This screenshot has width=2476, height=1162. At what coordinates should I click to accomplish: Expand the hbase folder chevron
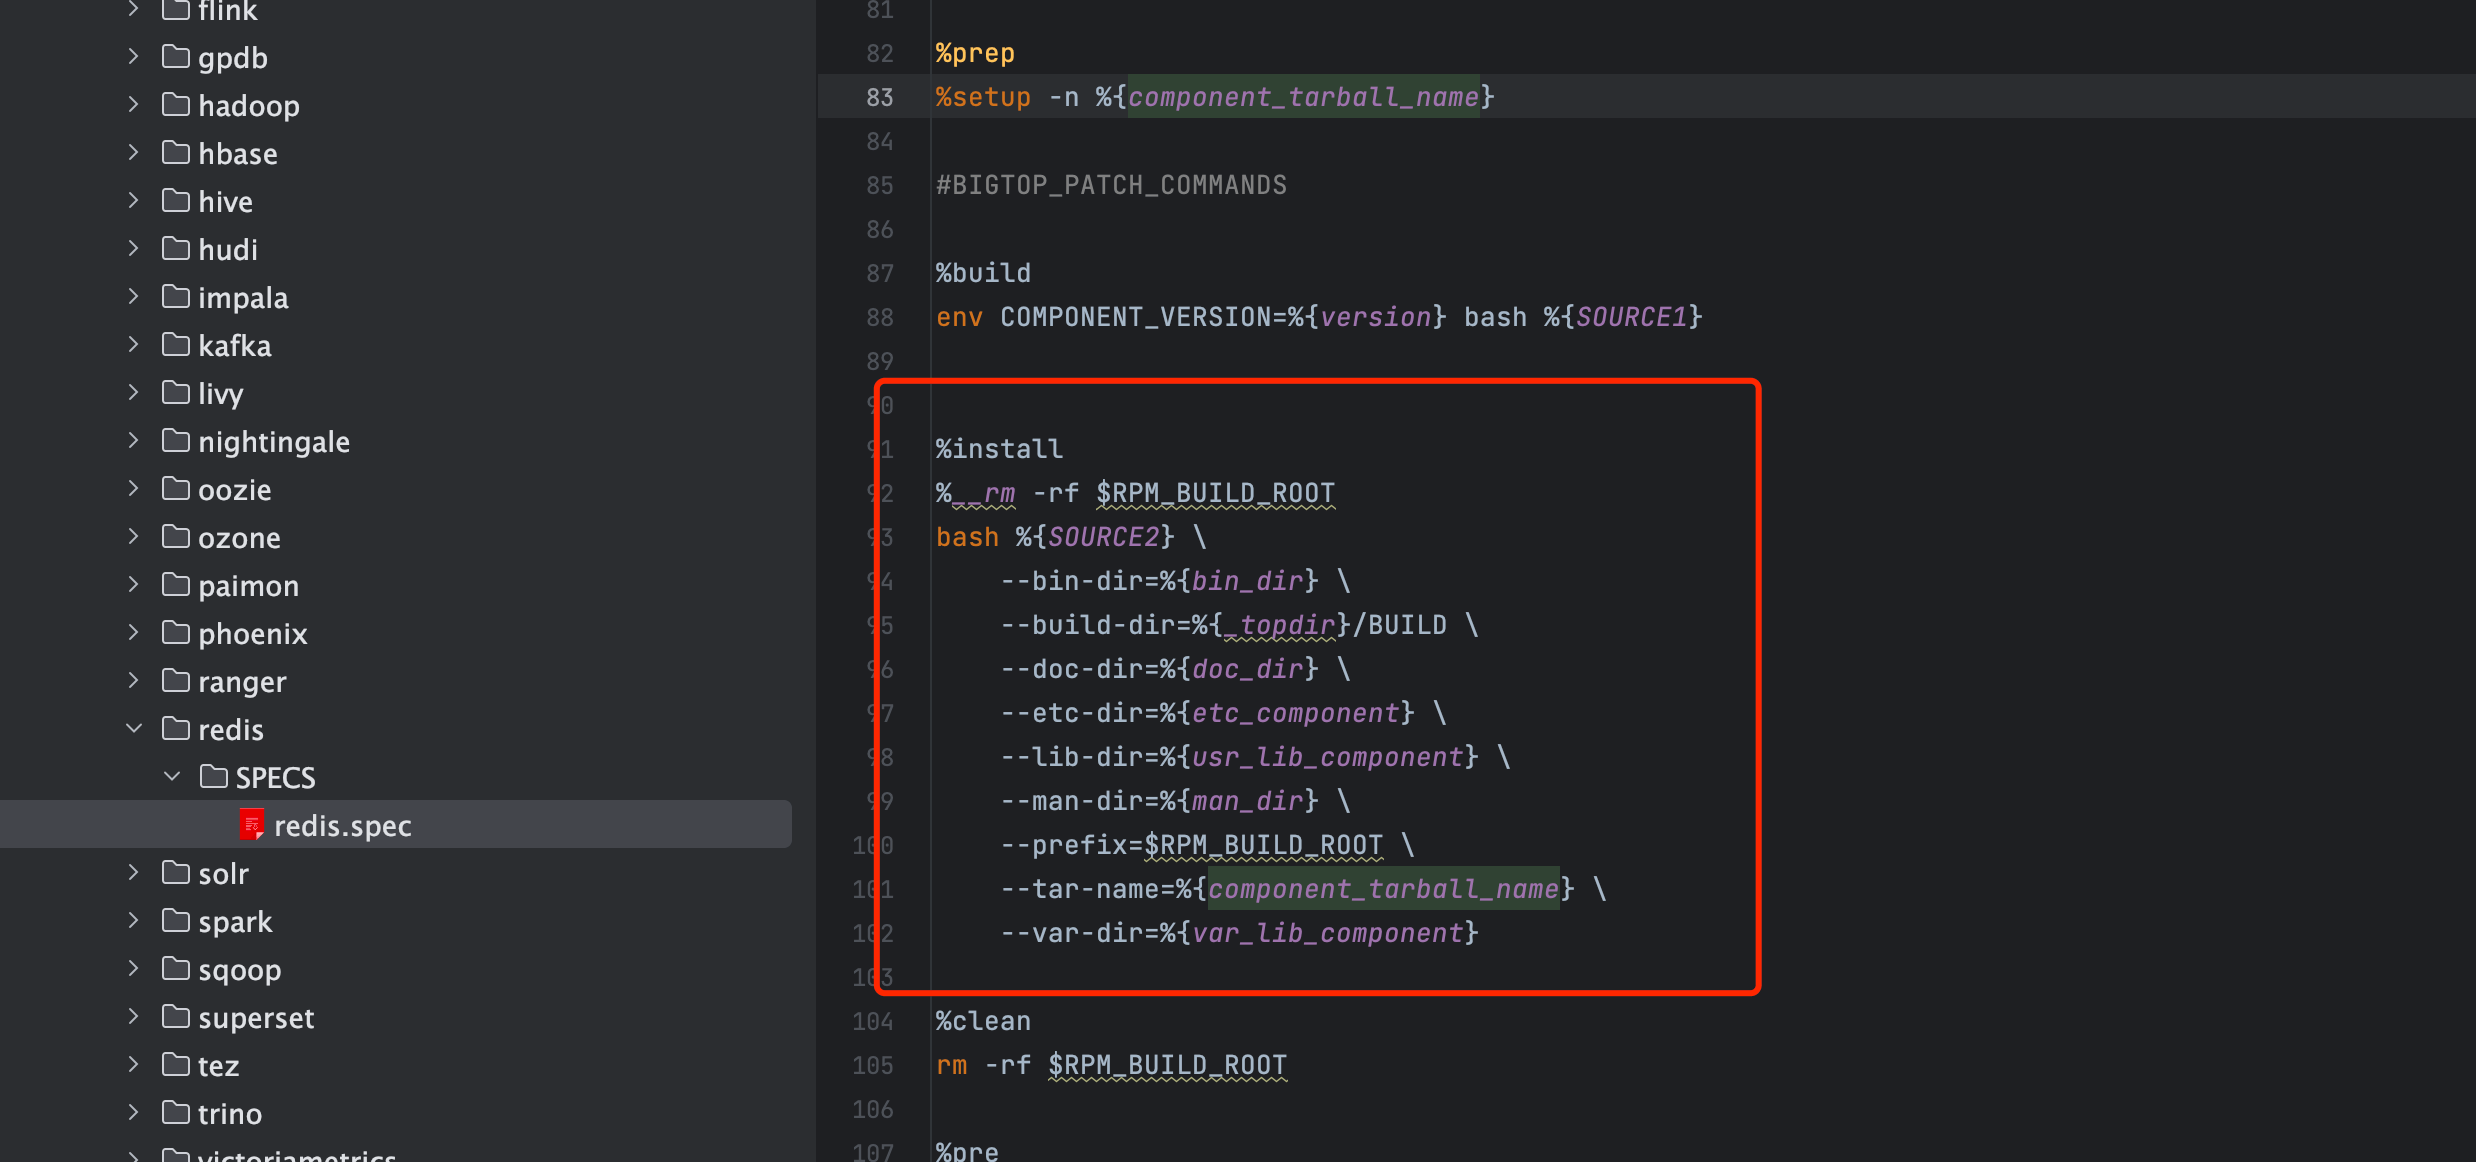point(134,153)
